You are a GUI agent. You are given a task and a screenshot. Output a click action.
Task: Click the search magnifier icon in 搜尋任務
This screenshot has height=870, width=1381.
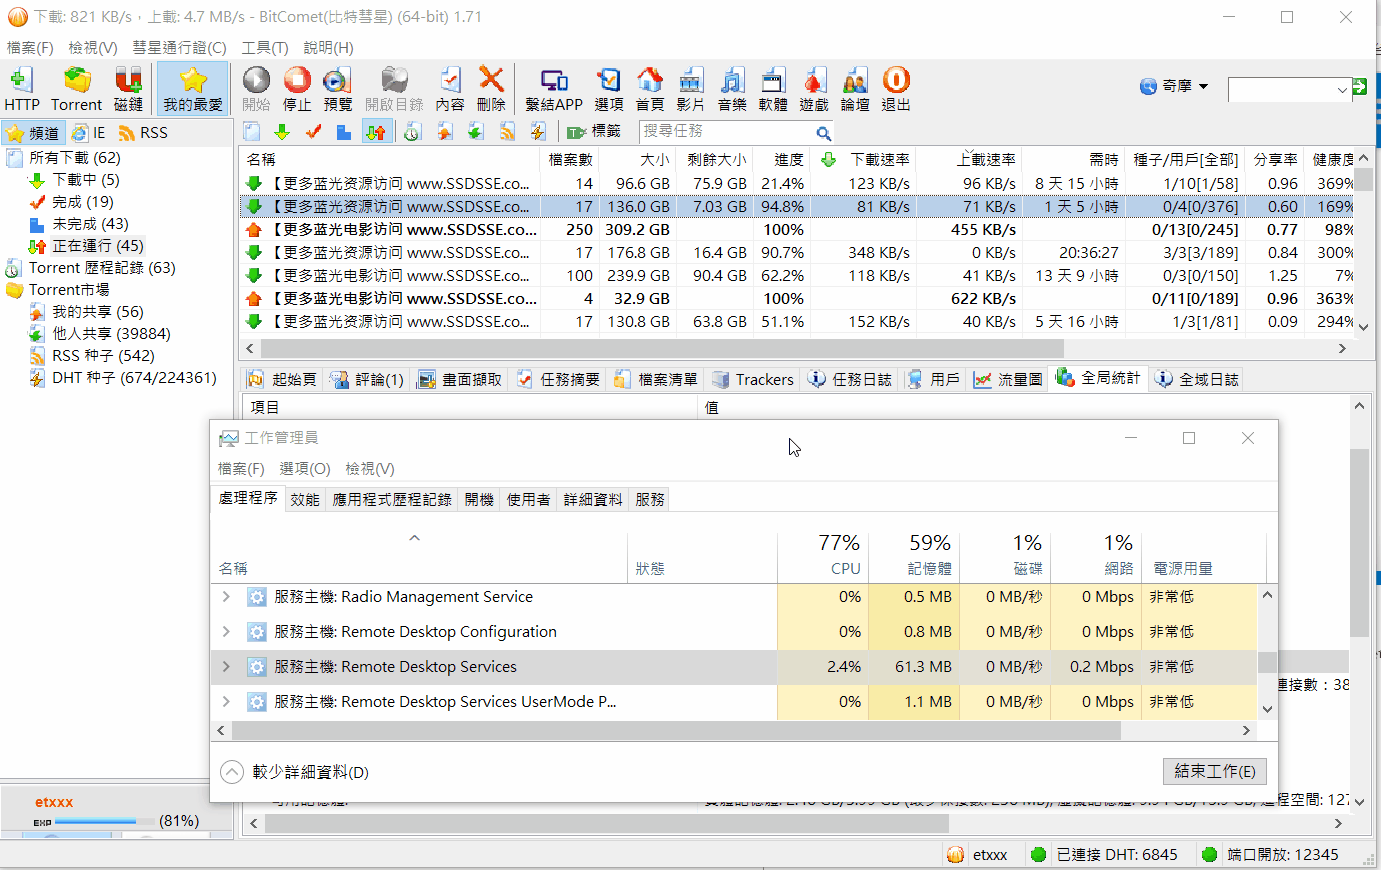823,132
